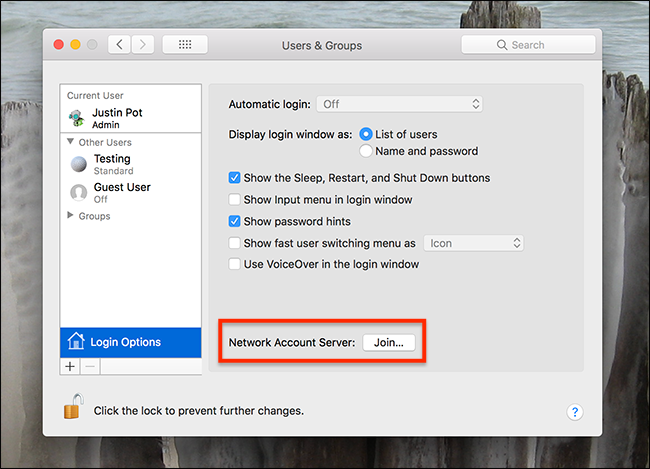Uncheck Show the Sleep, Restart, Shut Down buttons
This screenshot has width=650, height=469.
click(x=235, y=178)
